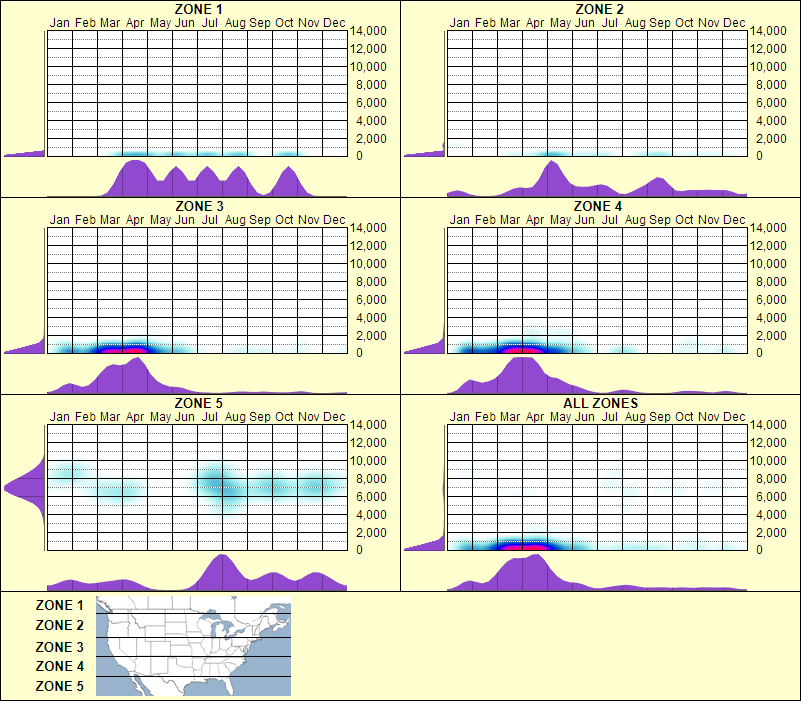The width and height of the screenshot is (801, 701).
Task: Click the ZONE 1 chart title
Action: (198, 9)
